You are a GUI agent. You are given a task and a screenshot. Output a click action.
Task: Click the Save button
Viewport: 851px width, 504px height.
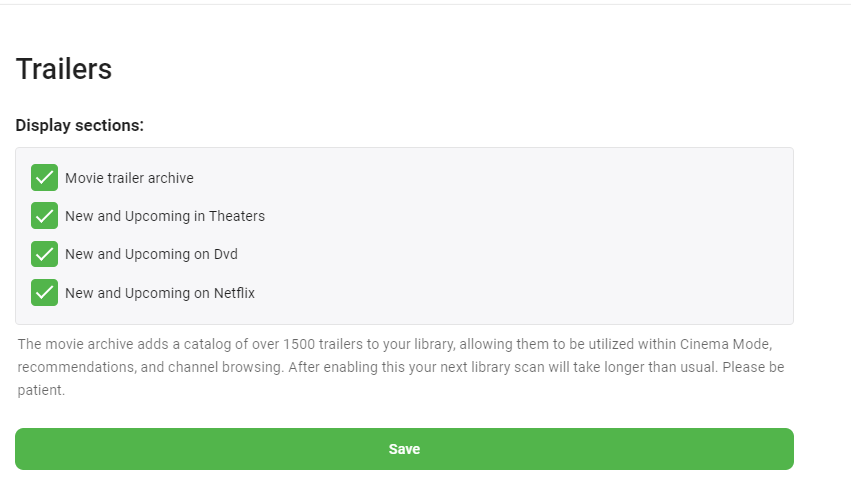(404, 449)
